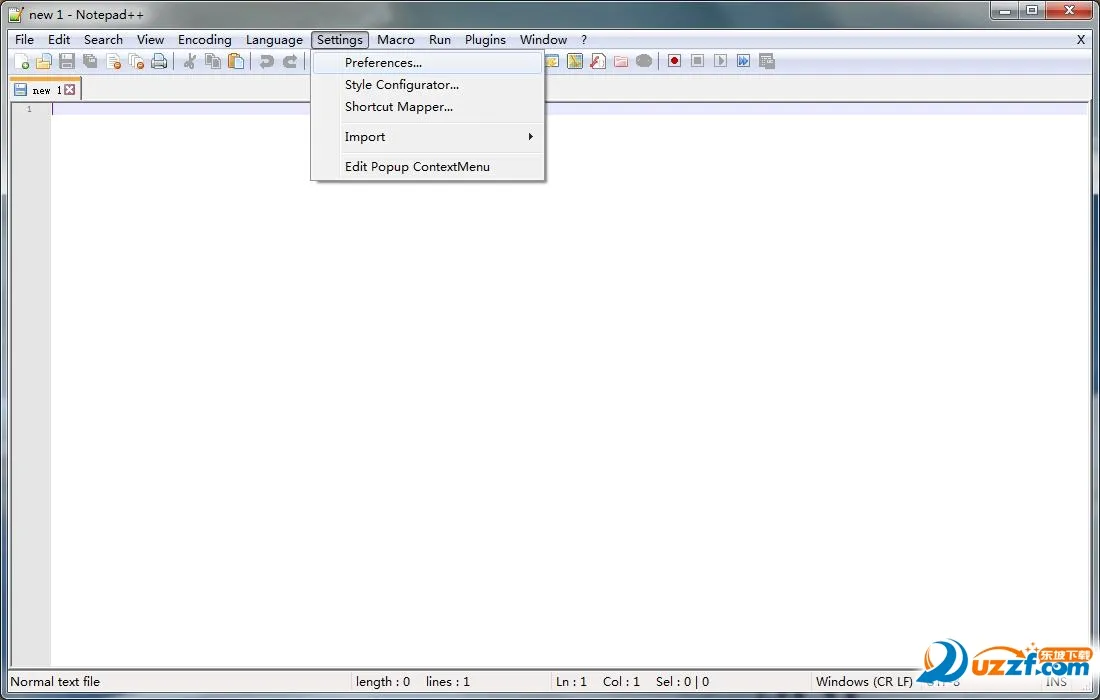Open the File menu

pyautogui.click(x=25, y=40)
